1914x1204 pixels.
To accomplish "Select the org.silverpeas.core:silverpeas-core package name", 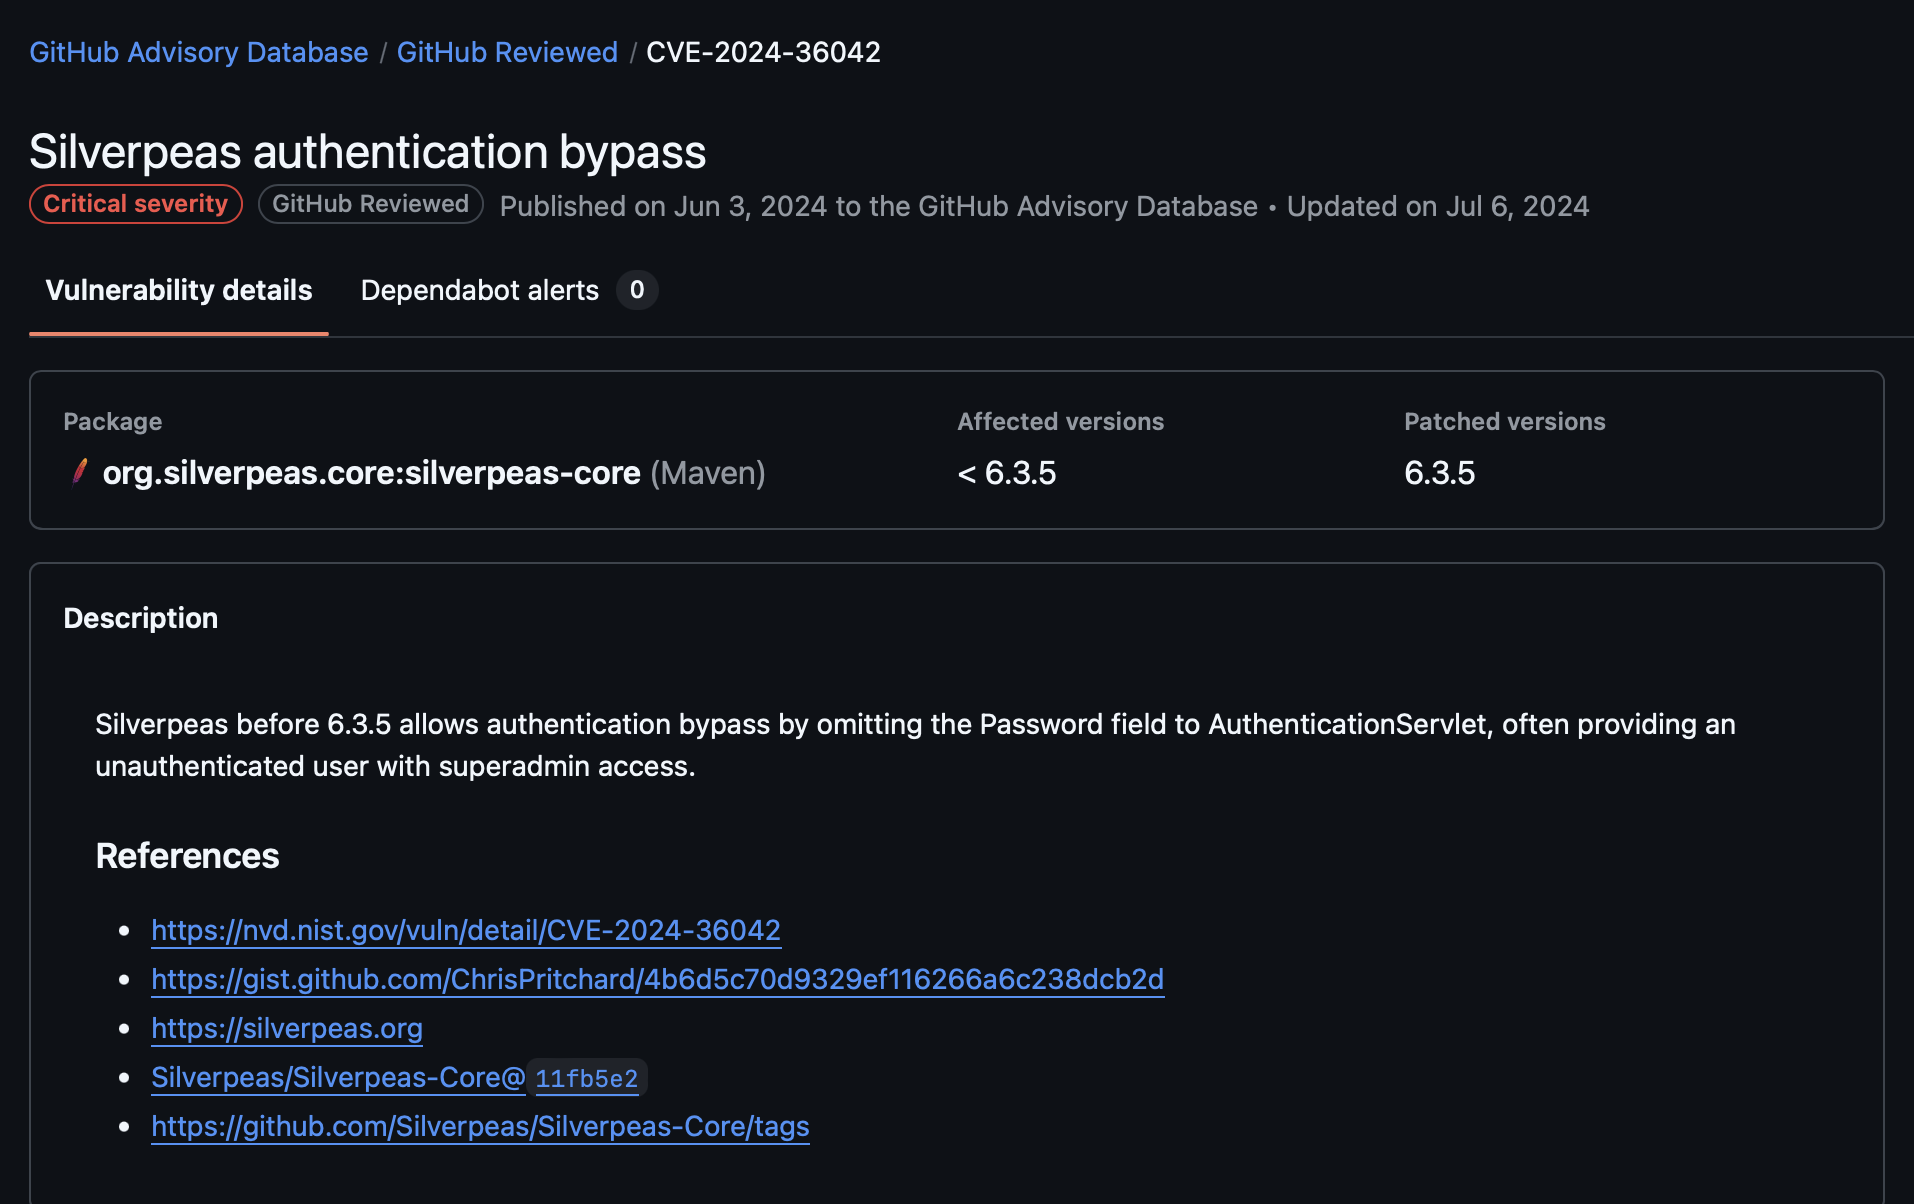I will coord(371,473).
